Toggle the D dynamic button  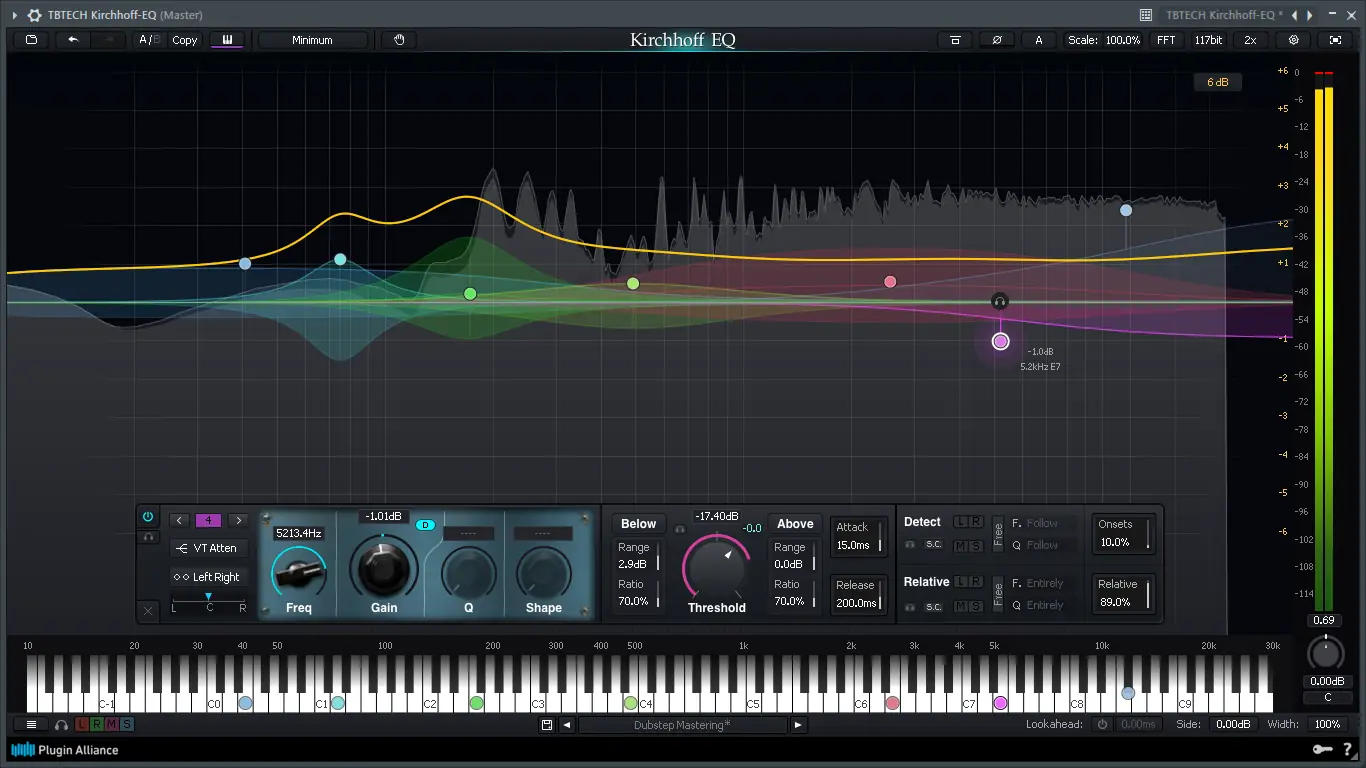coord(425,525)
